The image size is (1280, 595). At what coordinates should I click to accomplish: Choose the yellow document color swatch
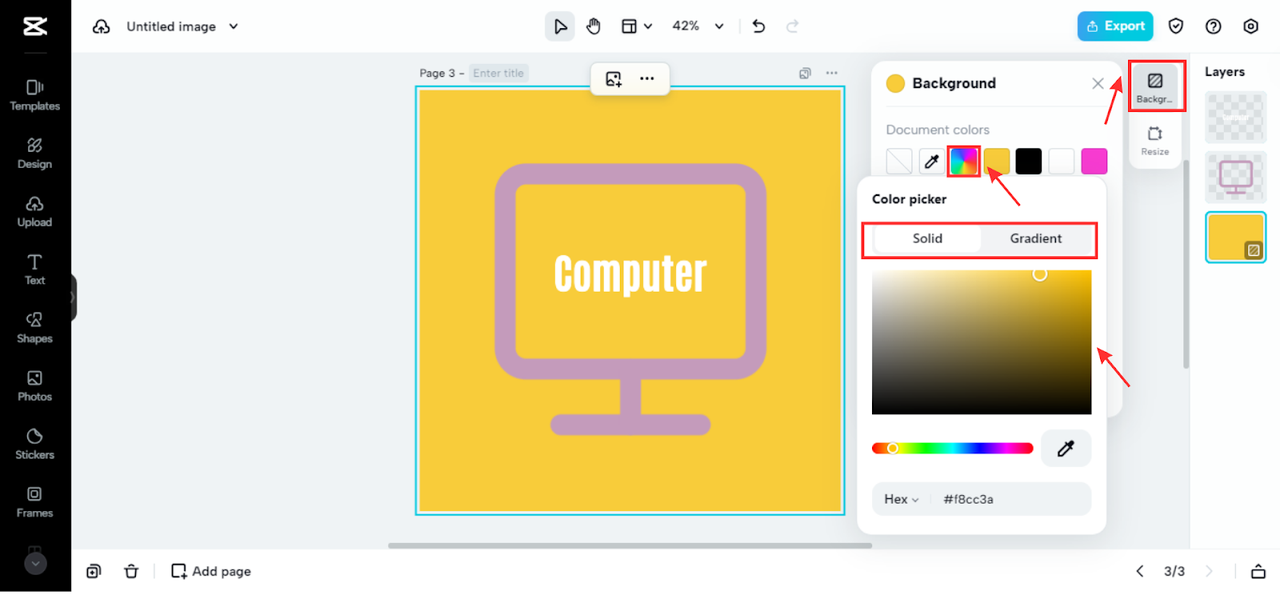[997, 161]
